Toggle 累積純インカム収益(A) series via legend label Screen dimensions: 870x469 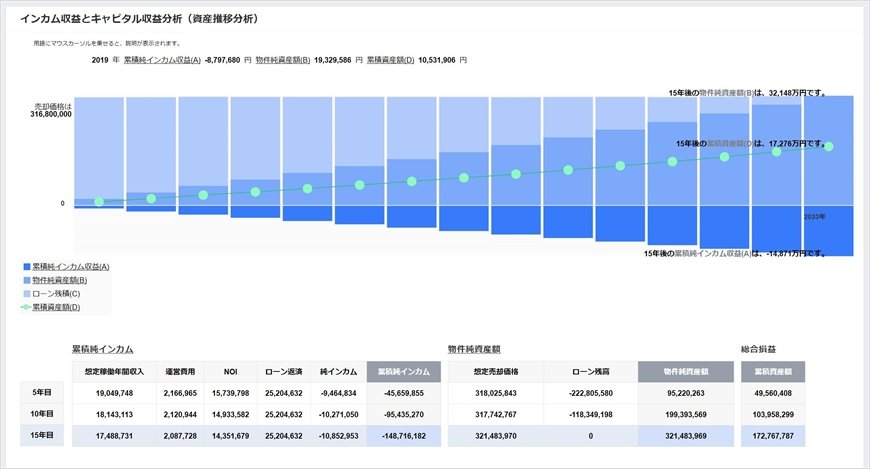click(x=72, y=267)
